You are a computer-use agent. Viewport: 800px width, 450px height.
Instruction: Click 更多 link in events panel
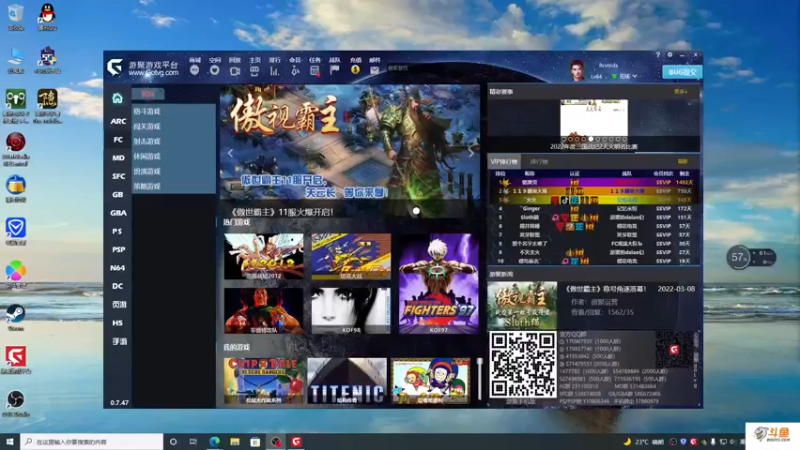pos(681,92)
